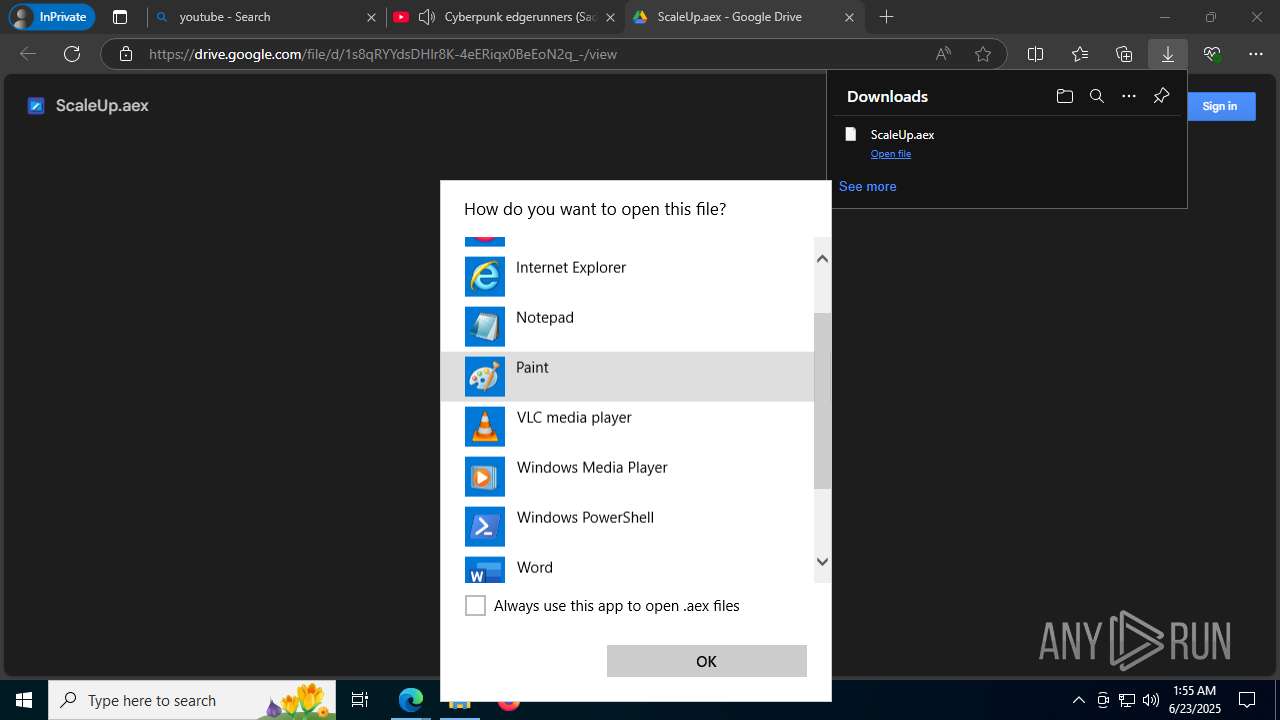Screen dimensions: 1280x720
Task: Open Browser essentials heart icon
Action: [1212, 54]
